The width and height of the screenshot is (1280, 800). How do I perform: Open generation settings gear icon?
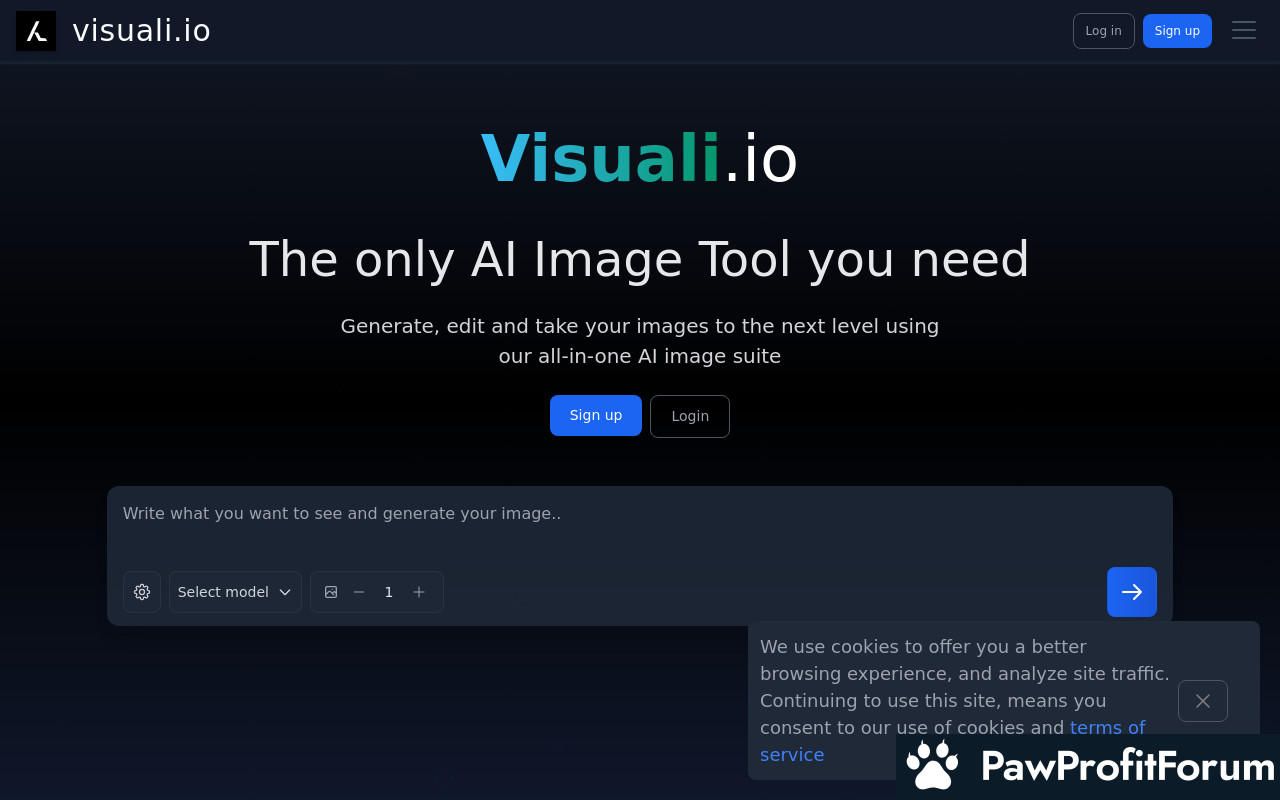tap(142, 592)
